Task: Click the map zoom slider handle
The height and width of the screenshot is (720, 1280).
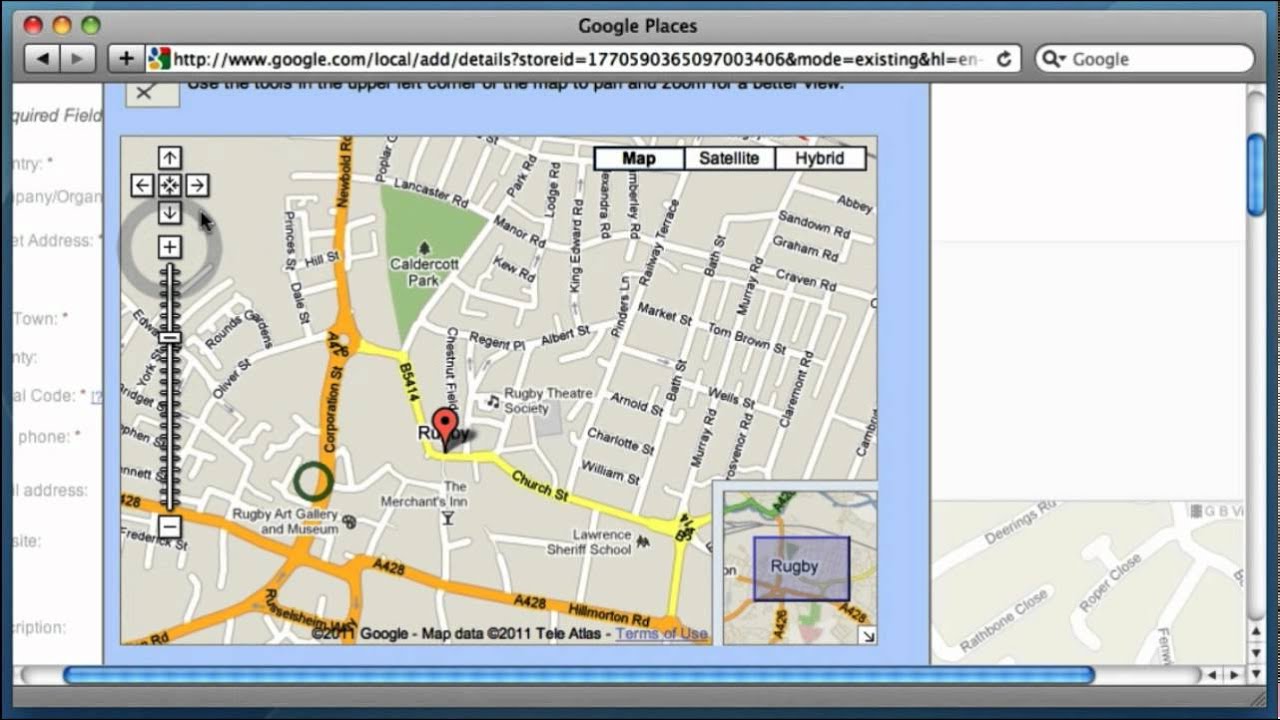Action: click(x=169, y=338)
